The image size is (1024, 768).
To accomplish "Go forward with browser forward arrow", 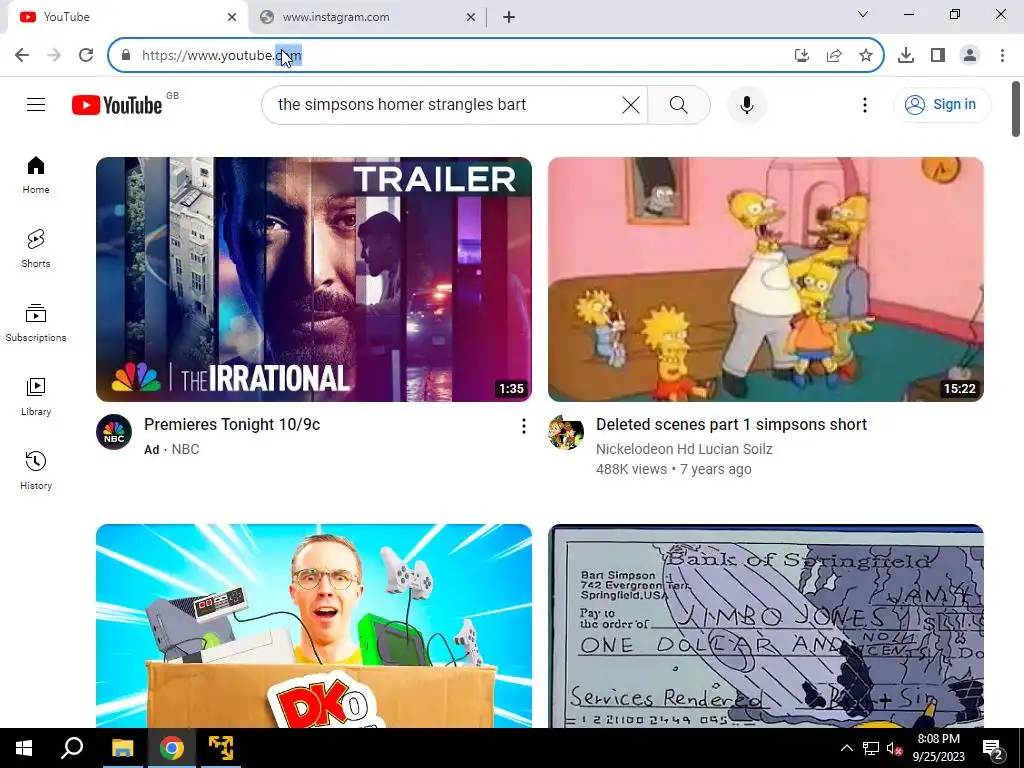I will click(54, 55).
